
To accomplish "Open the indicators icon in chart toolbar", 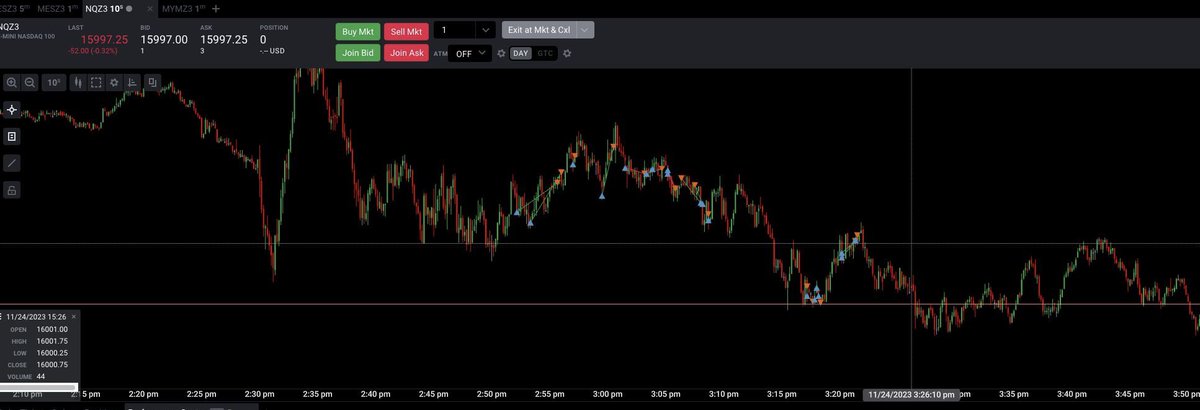I will [133, 82].
